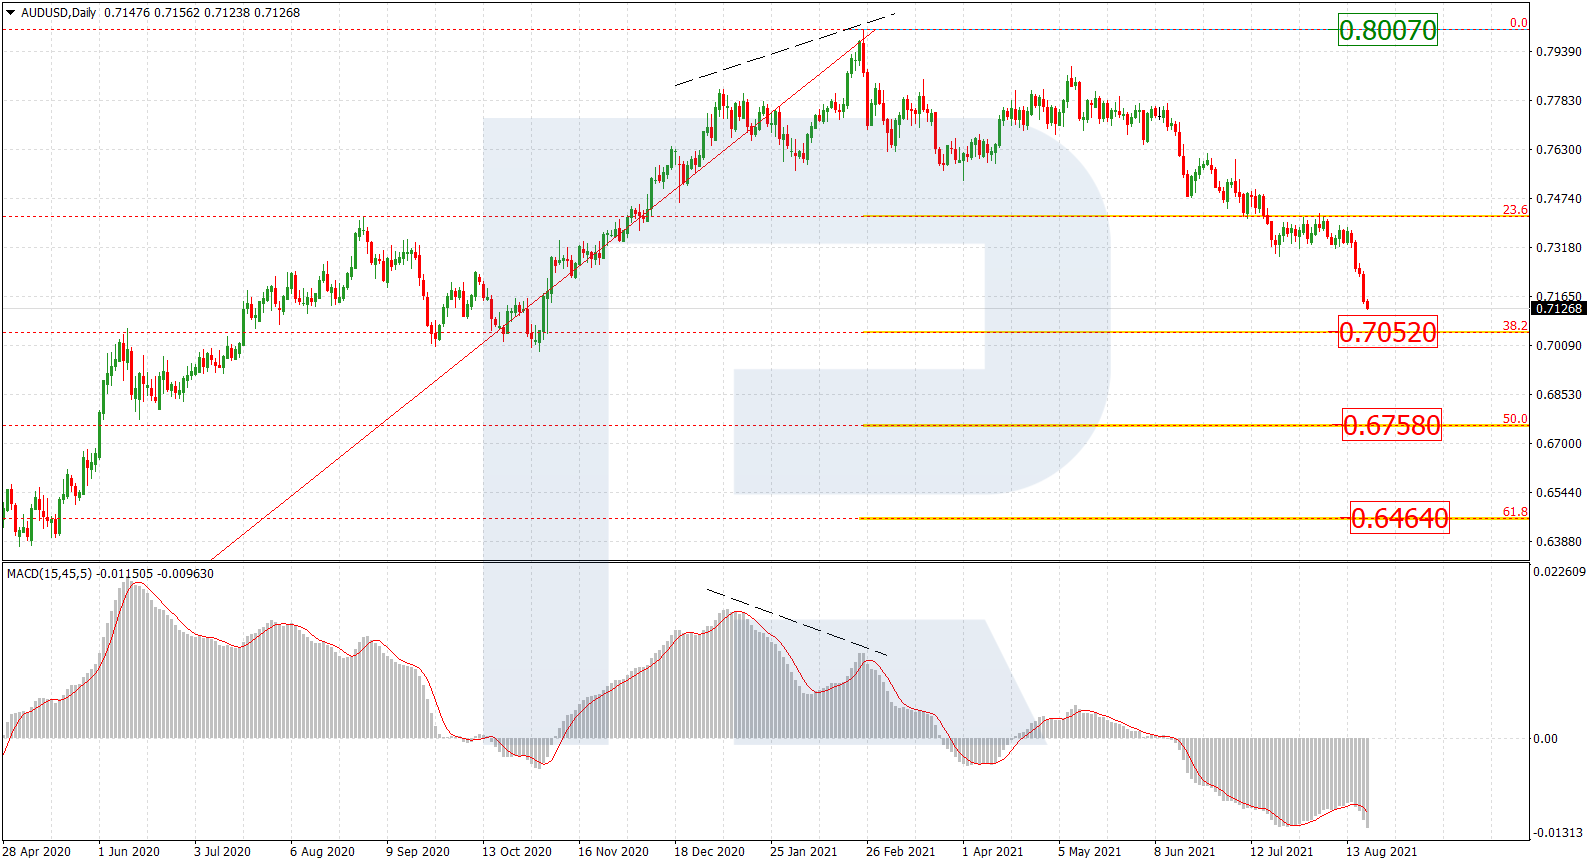Click the 16 Nov 2020 date label

[x=613, y=852]
